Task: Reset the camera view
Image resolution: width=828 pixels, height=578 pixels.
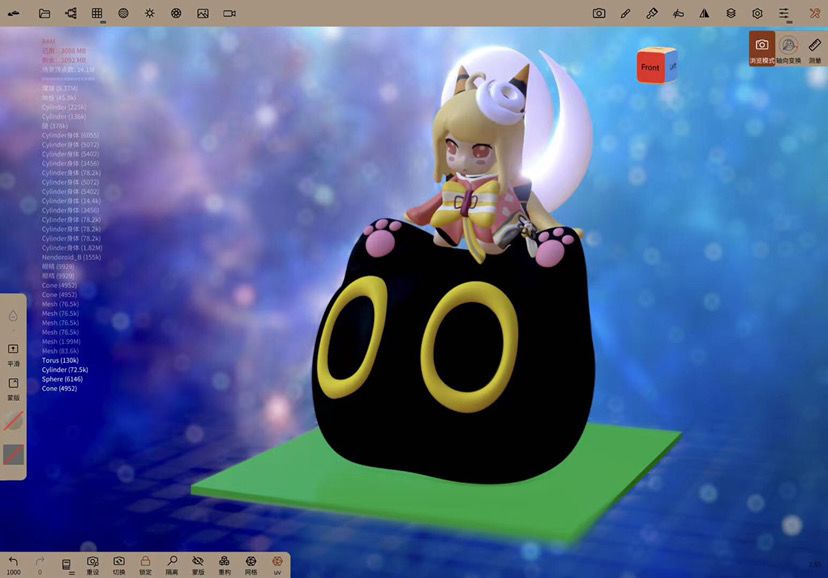Action: click(x=92, y=565)
